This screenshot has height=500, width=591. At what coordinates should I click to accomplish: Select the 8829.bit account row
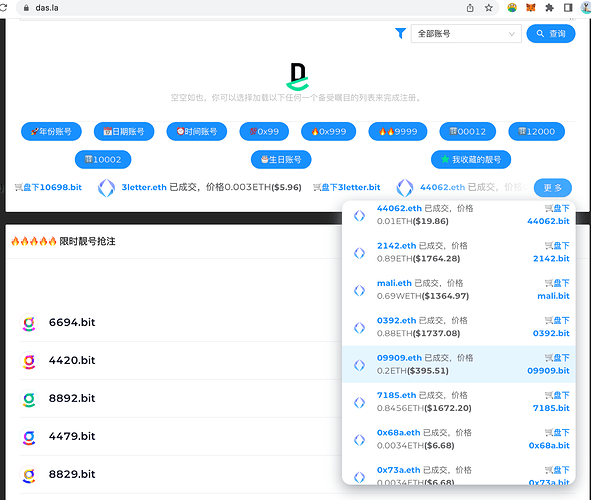pos(181,474)
